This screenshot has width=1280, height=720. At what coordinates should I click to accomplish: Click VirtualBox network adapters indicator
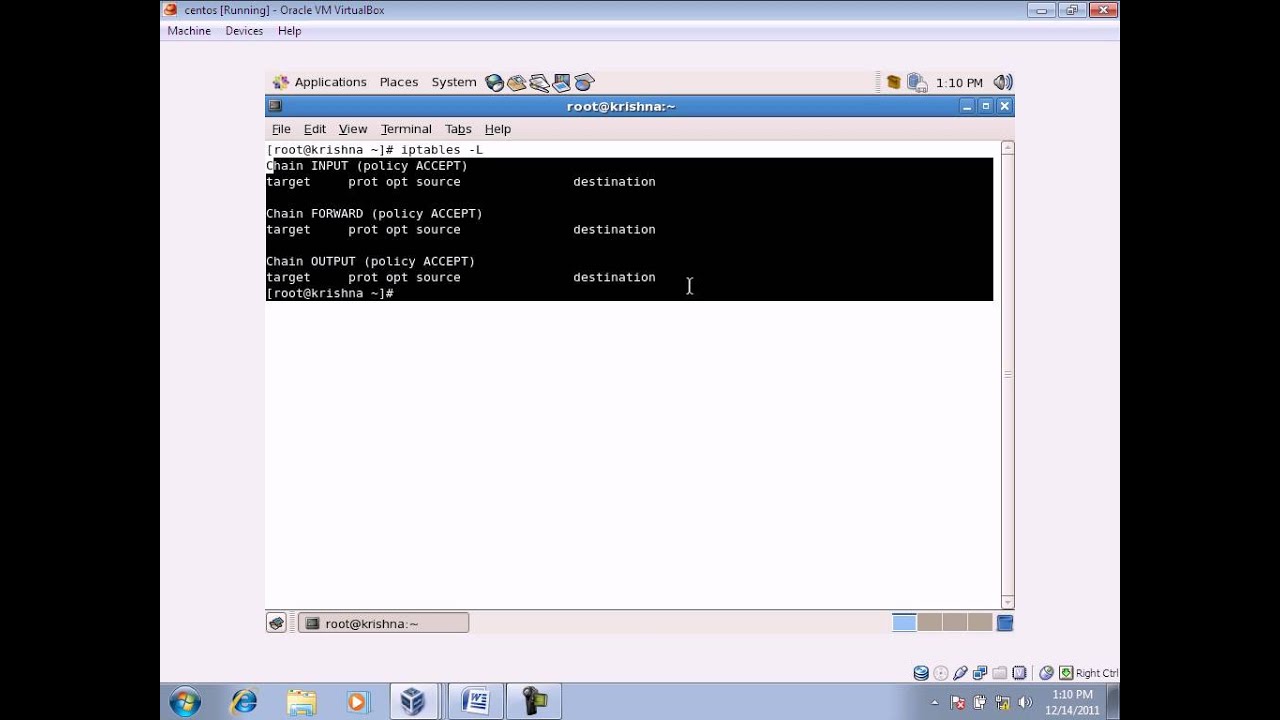(980, 673)
